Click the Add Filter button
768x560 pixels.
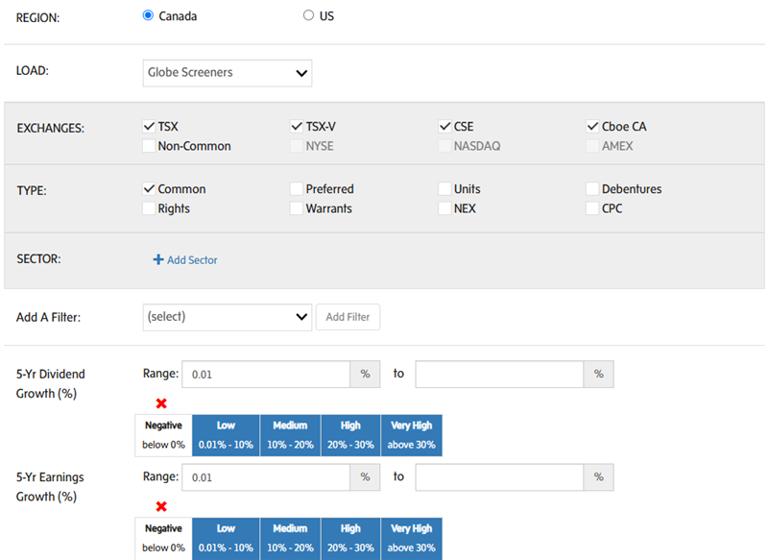pyautogui.click(x=348, y=317)
